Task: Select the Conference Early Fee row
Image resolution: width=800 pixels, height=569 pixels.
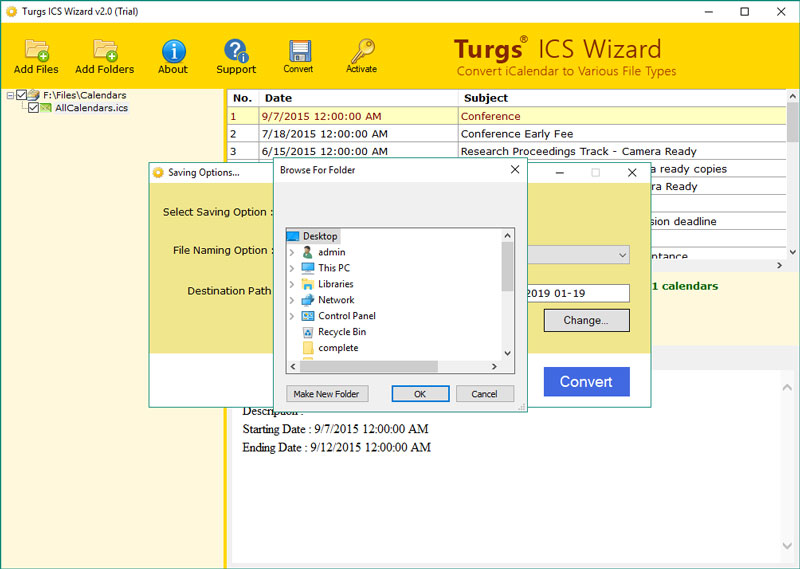Action: (507, 134)
